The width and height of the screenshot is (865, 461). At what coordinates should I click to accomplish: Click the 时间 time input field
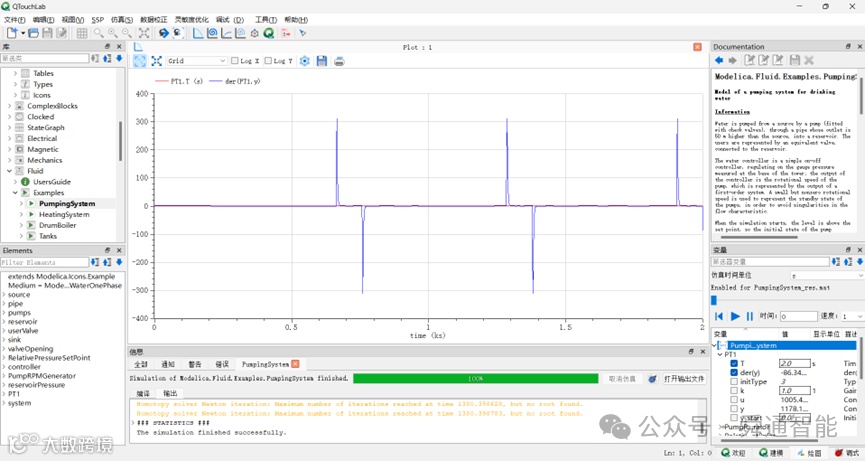(x=798, y=316)
